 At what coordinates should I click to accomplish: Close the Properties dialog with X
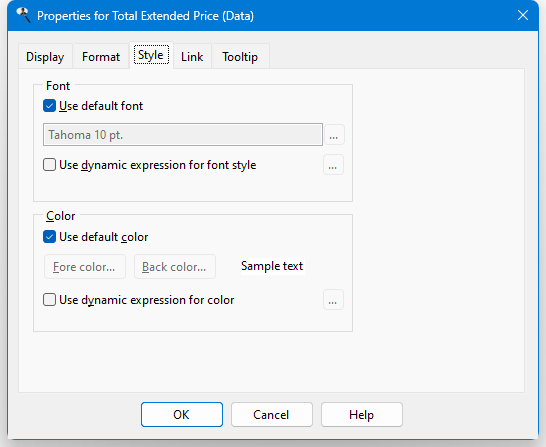pos(523,15)
